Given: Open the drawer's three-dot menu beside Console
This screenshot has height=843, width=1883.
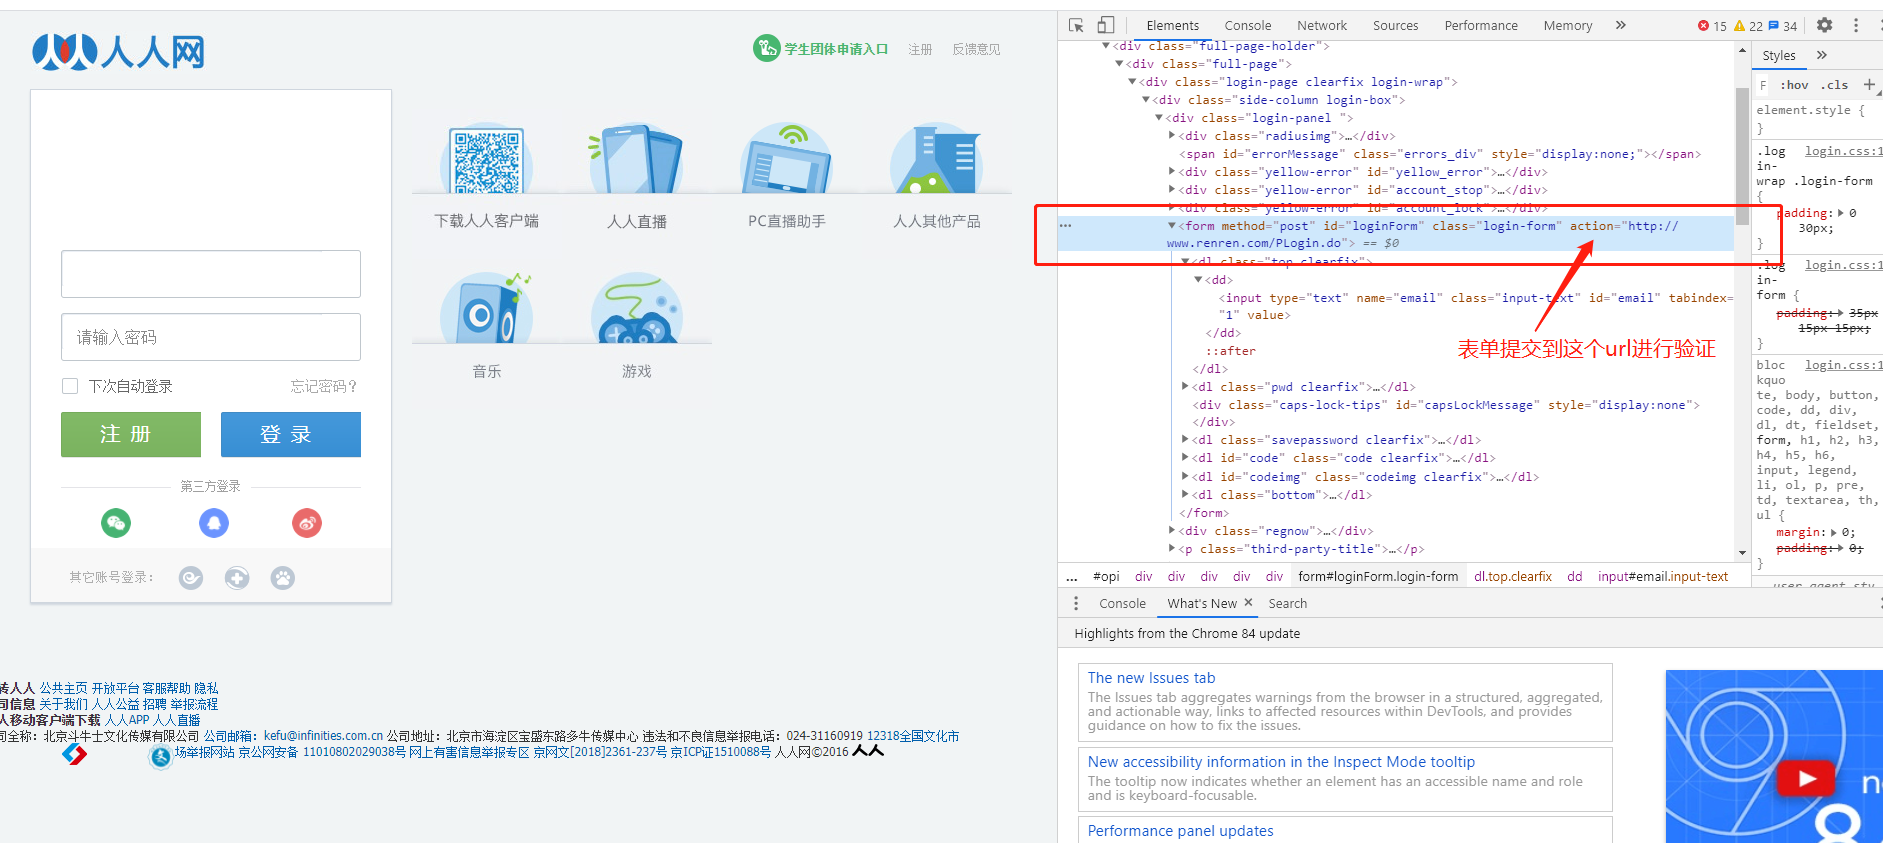Looking at the screenshot, I should (1076, 603).
